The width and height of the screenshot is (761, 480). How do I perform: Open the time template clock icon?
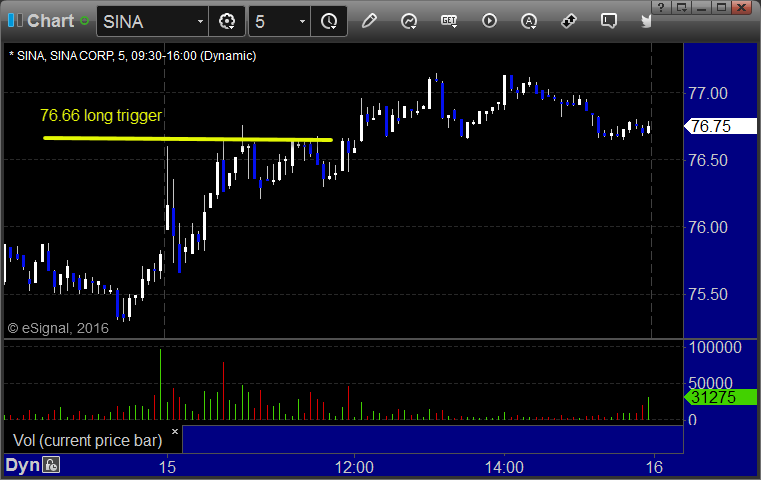[x=329, y=21]
